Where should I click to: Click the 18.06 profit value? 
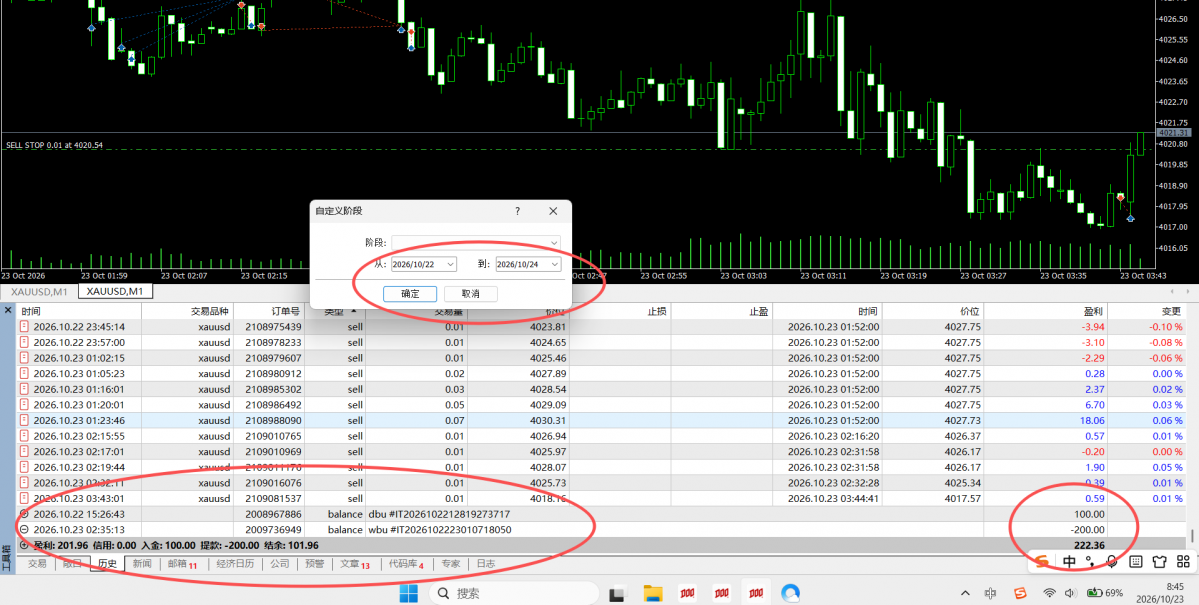coord(1091,421)
